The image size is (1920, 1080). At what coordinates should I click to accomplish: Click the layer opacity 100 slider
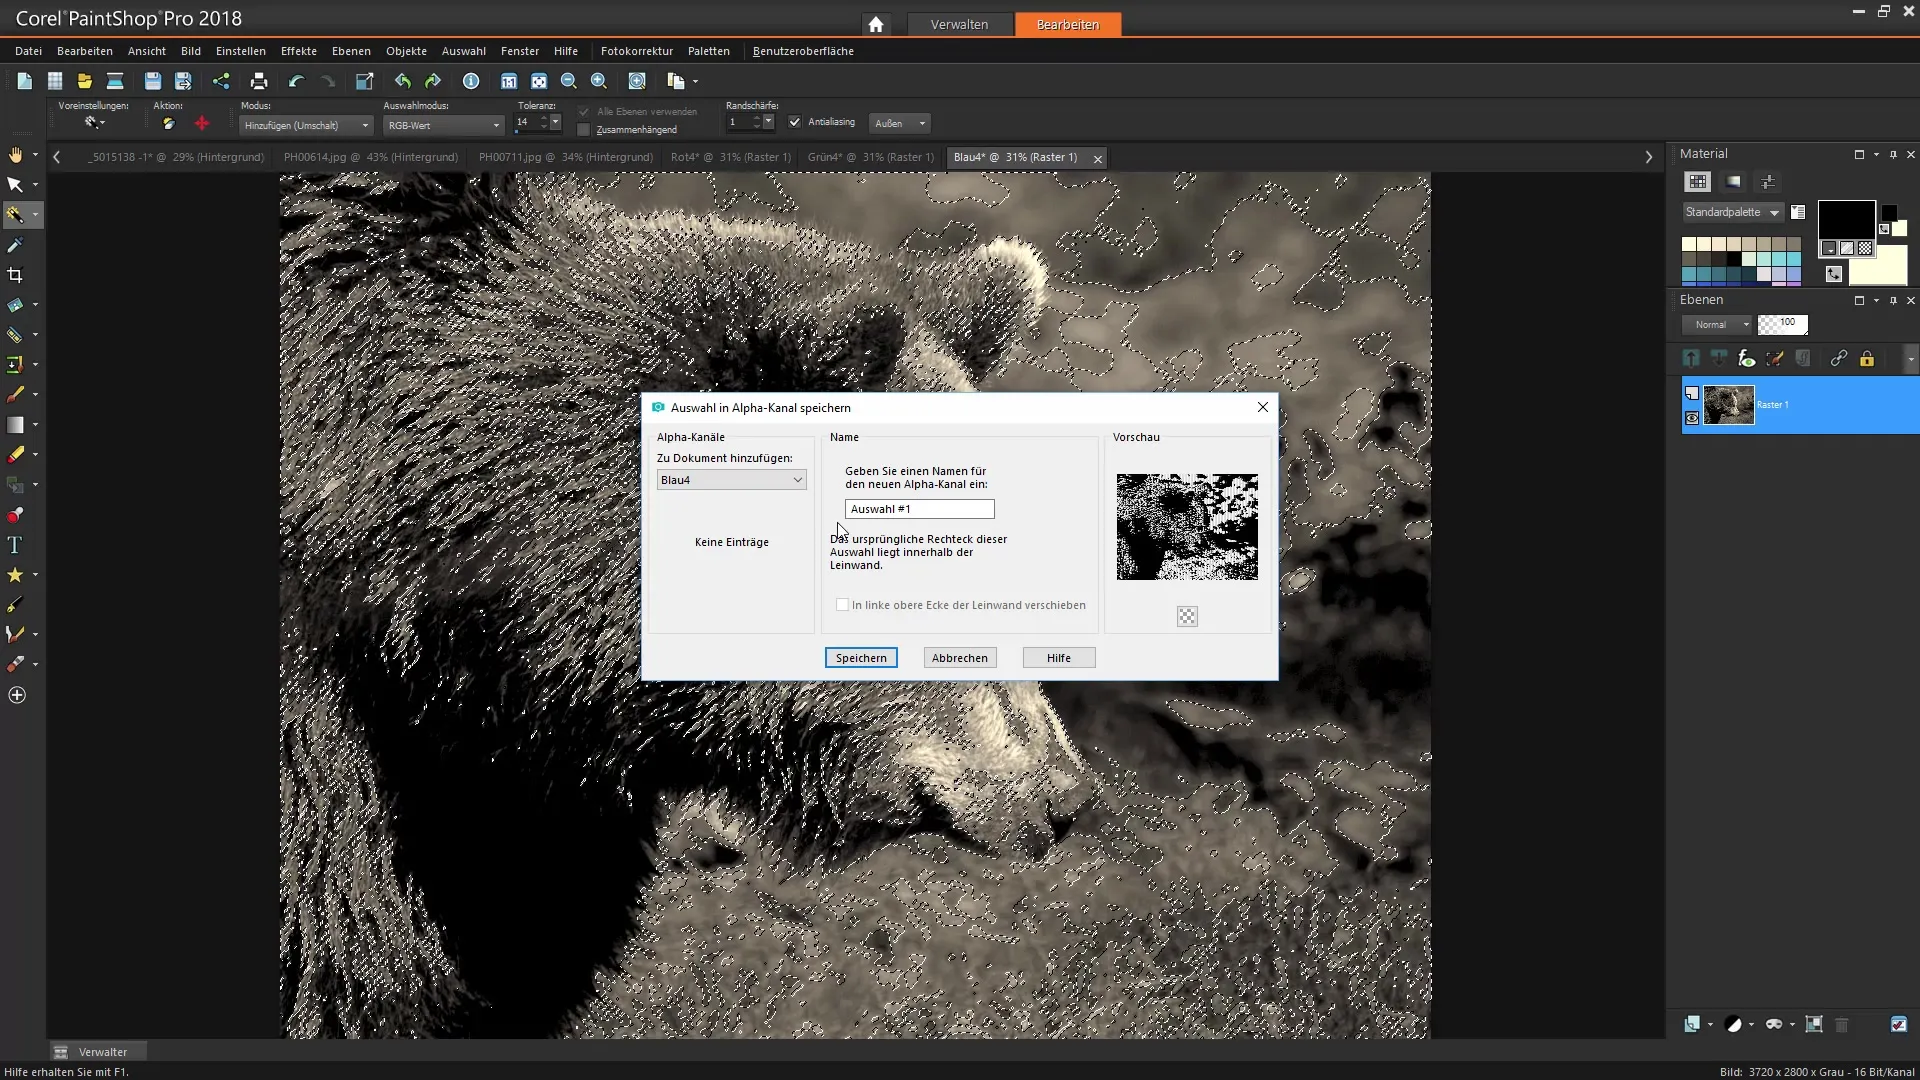pos(1783,324)
